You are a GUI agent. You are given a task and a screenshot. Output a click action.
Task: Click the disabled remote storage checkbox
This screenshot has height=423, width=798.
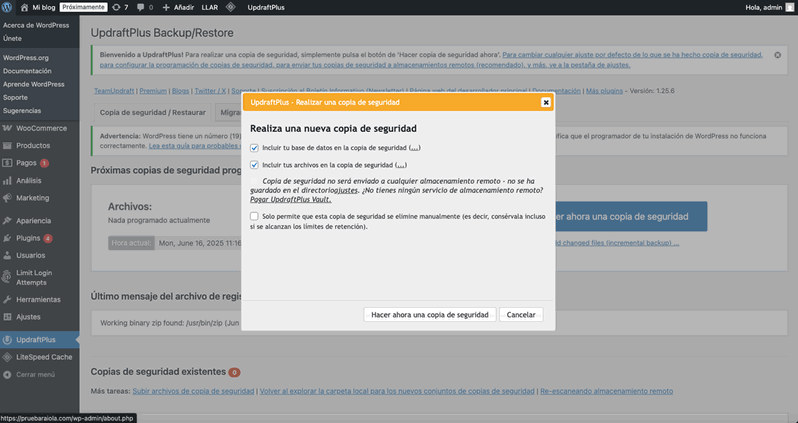pyautogui.click(x=254, y=181)
